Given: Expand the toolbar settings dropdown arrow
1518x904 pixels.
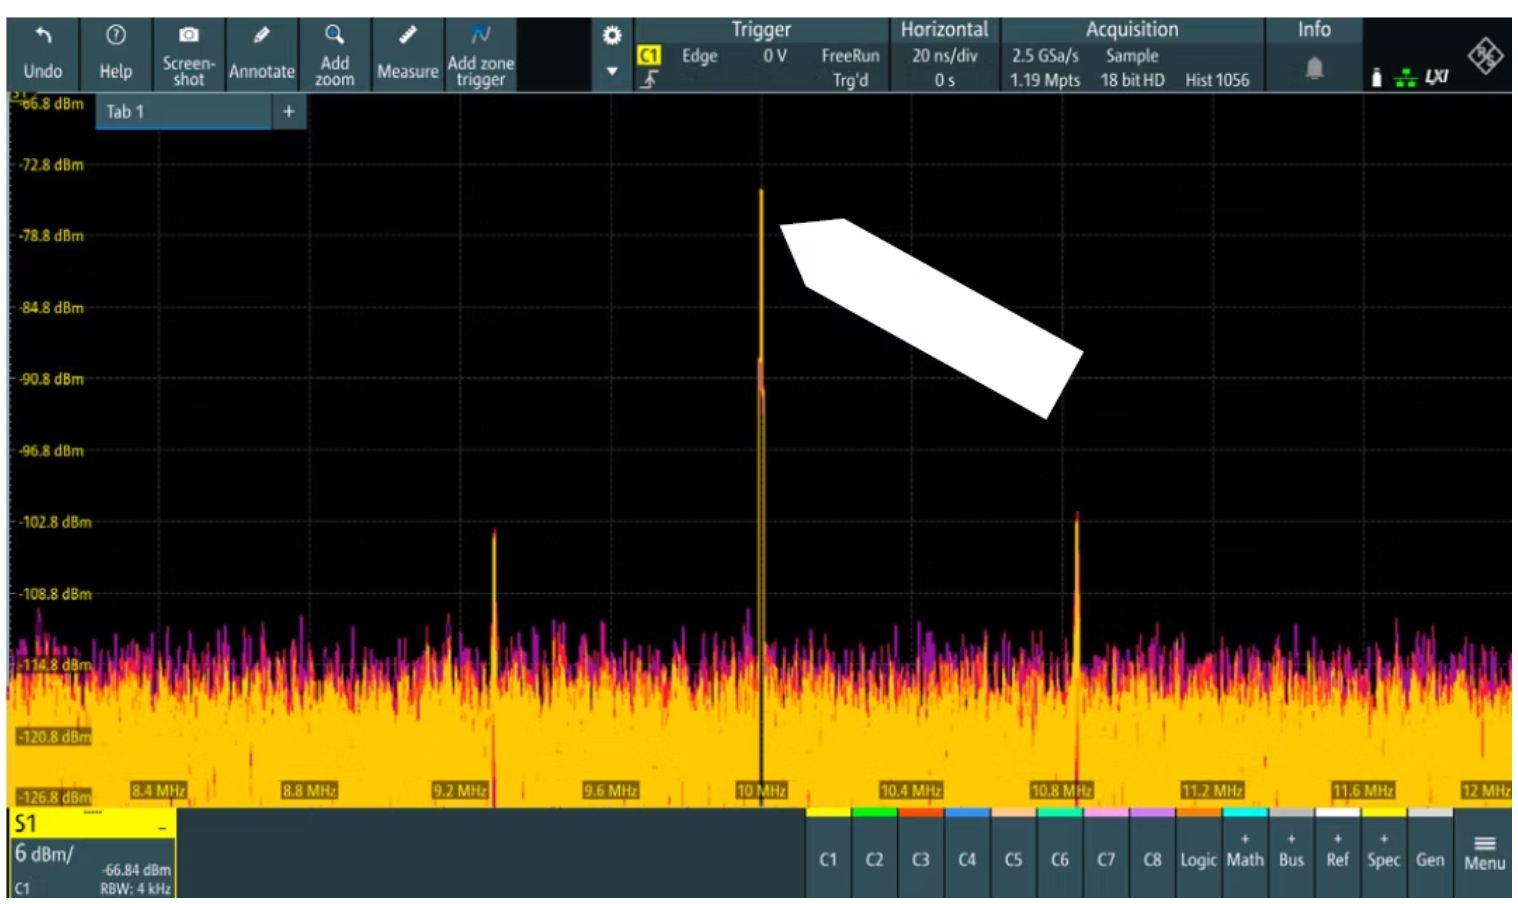Looking at the screenshot, I should click(x=612, y=71).
